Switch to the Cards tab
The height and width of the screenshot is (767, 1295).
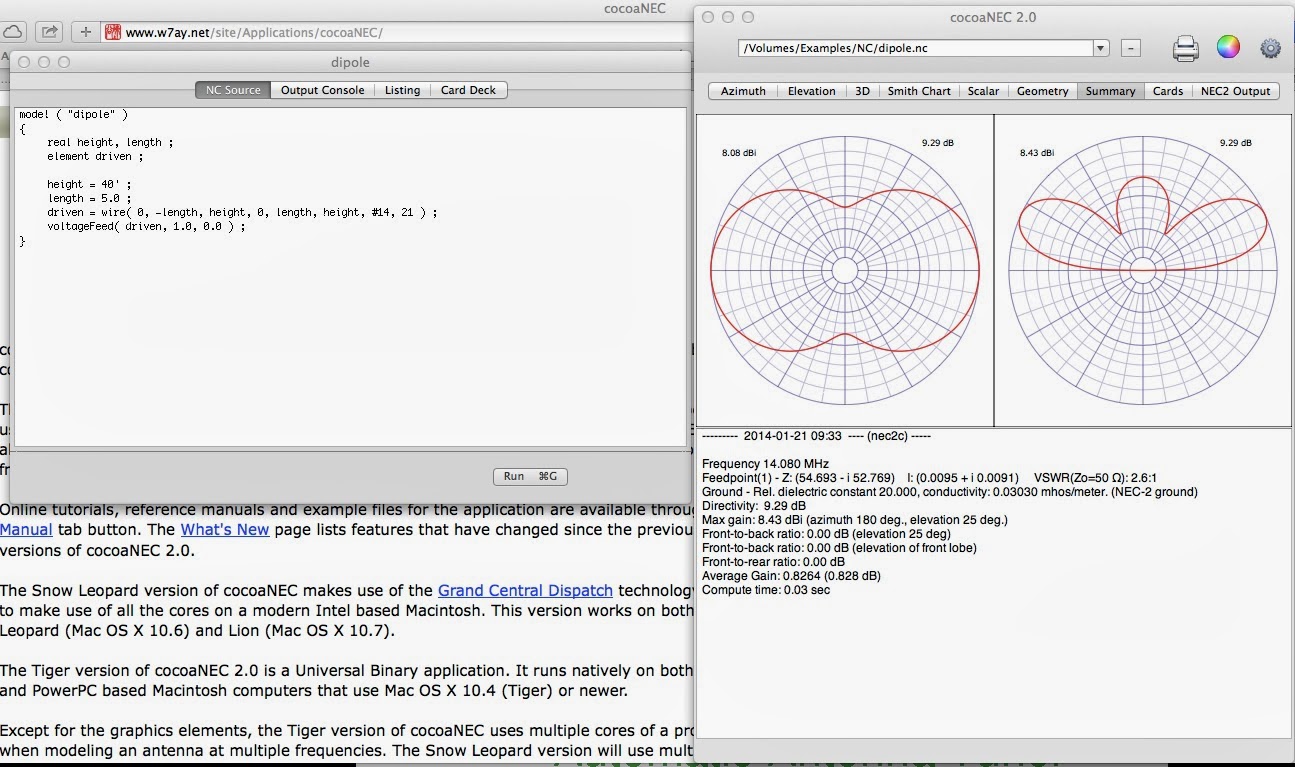[x=1168, y=91]
